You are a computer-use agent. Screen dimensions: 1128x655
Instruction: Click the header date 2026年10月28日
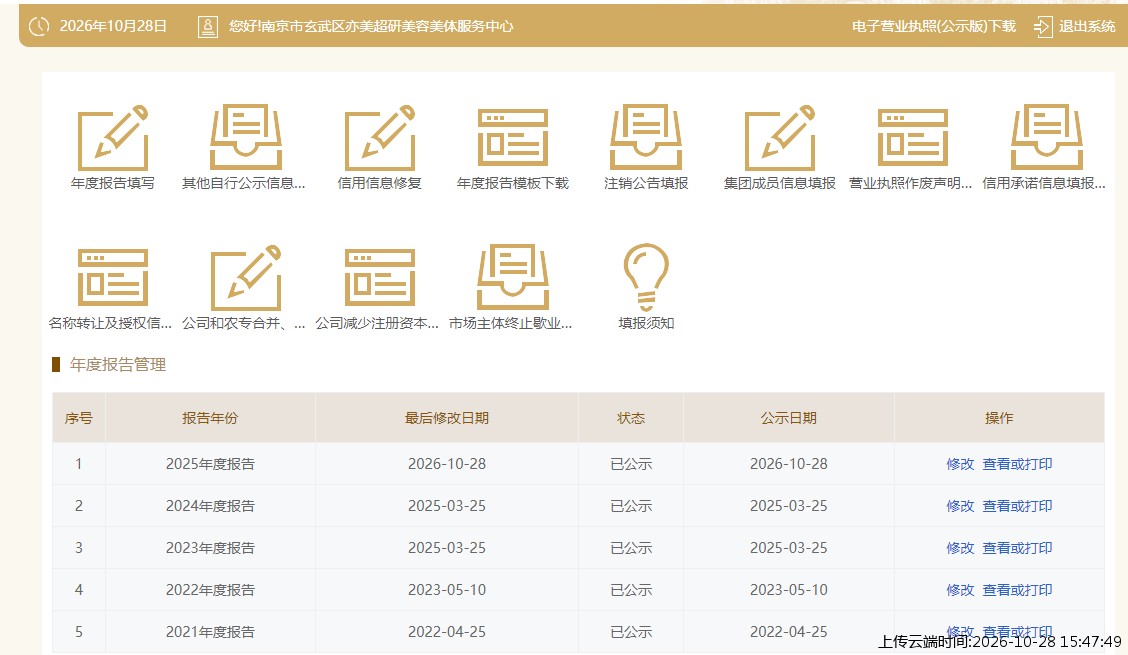point(113,26)
